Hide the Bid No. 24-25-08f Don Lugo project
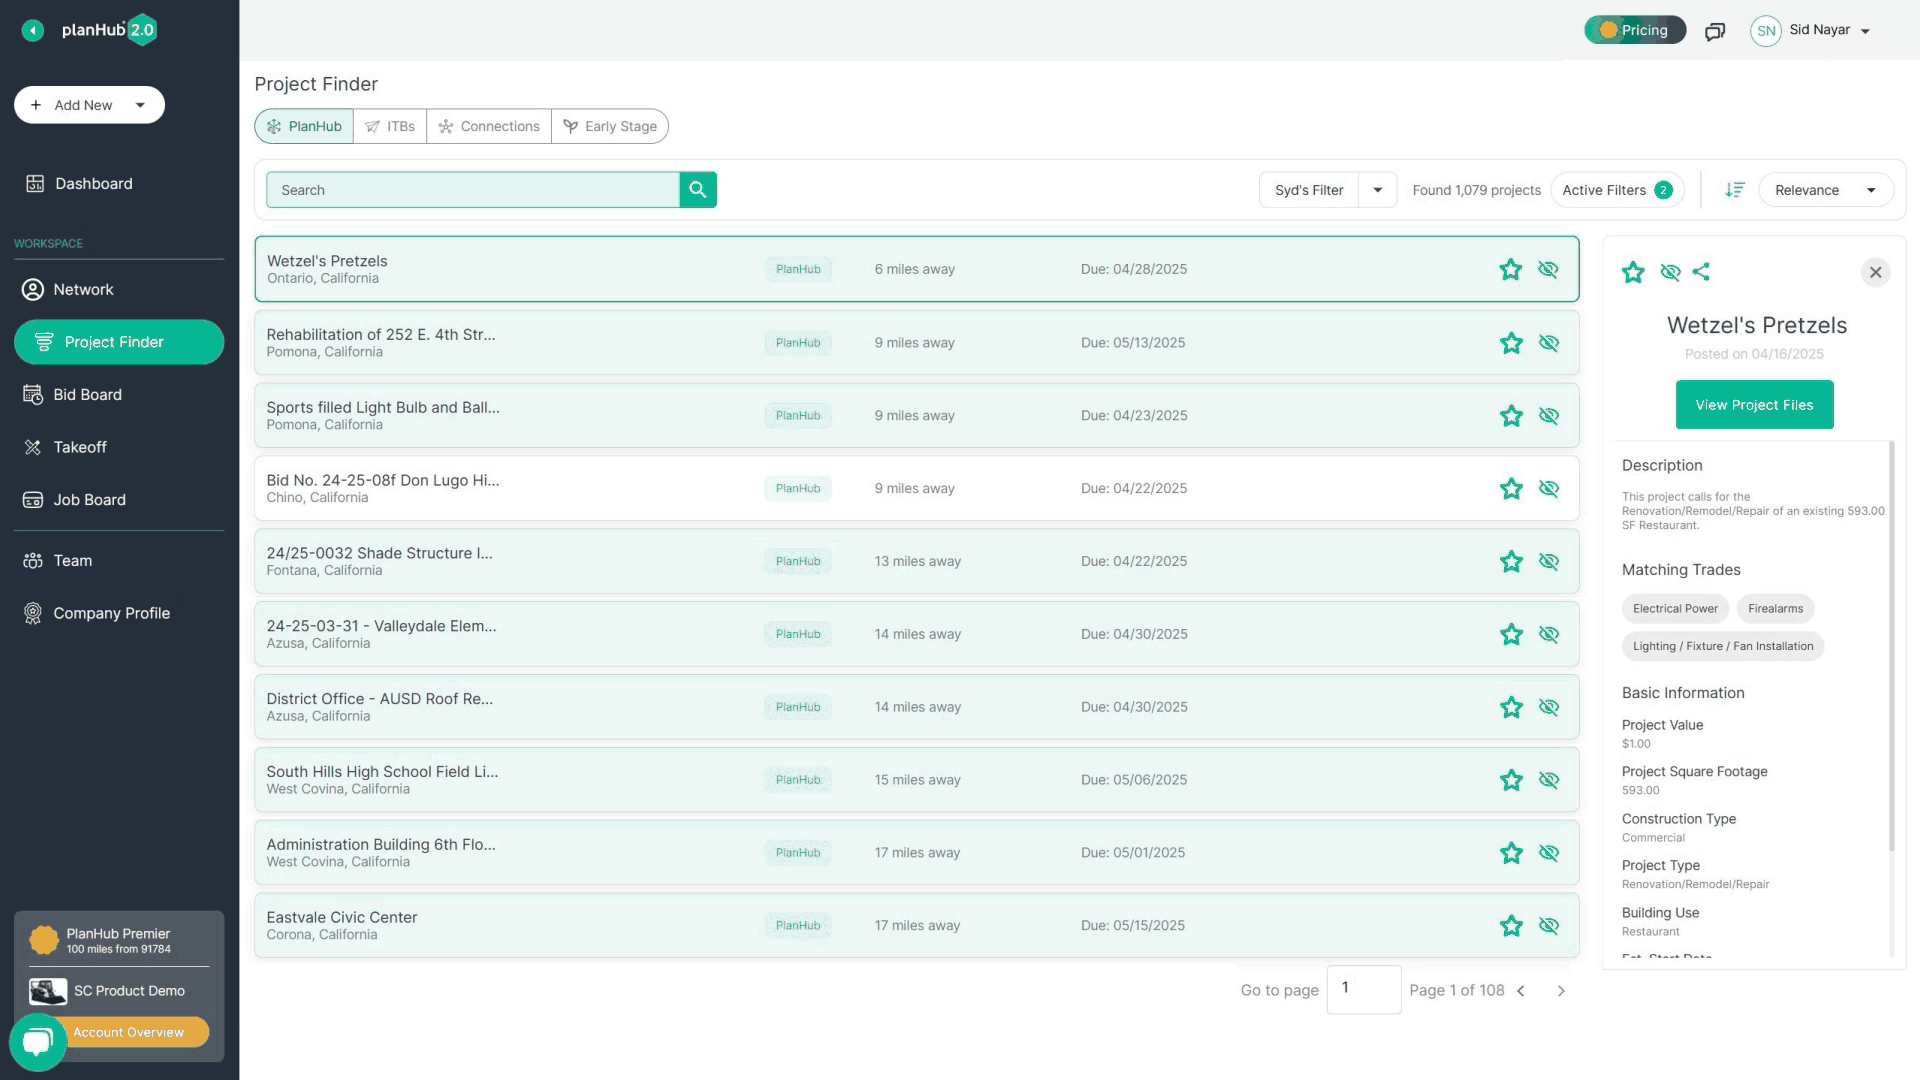Image resolution: width=1920 pixels, height=1080 pixels. [x=1549, y=489]
